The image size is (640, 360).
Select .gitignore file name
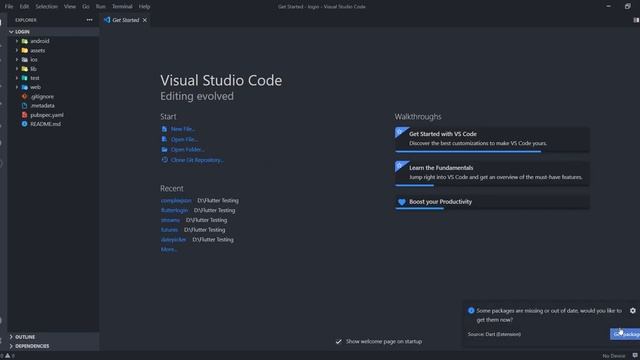(x=42, y=97)
